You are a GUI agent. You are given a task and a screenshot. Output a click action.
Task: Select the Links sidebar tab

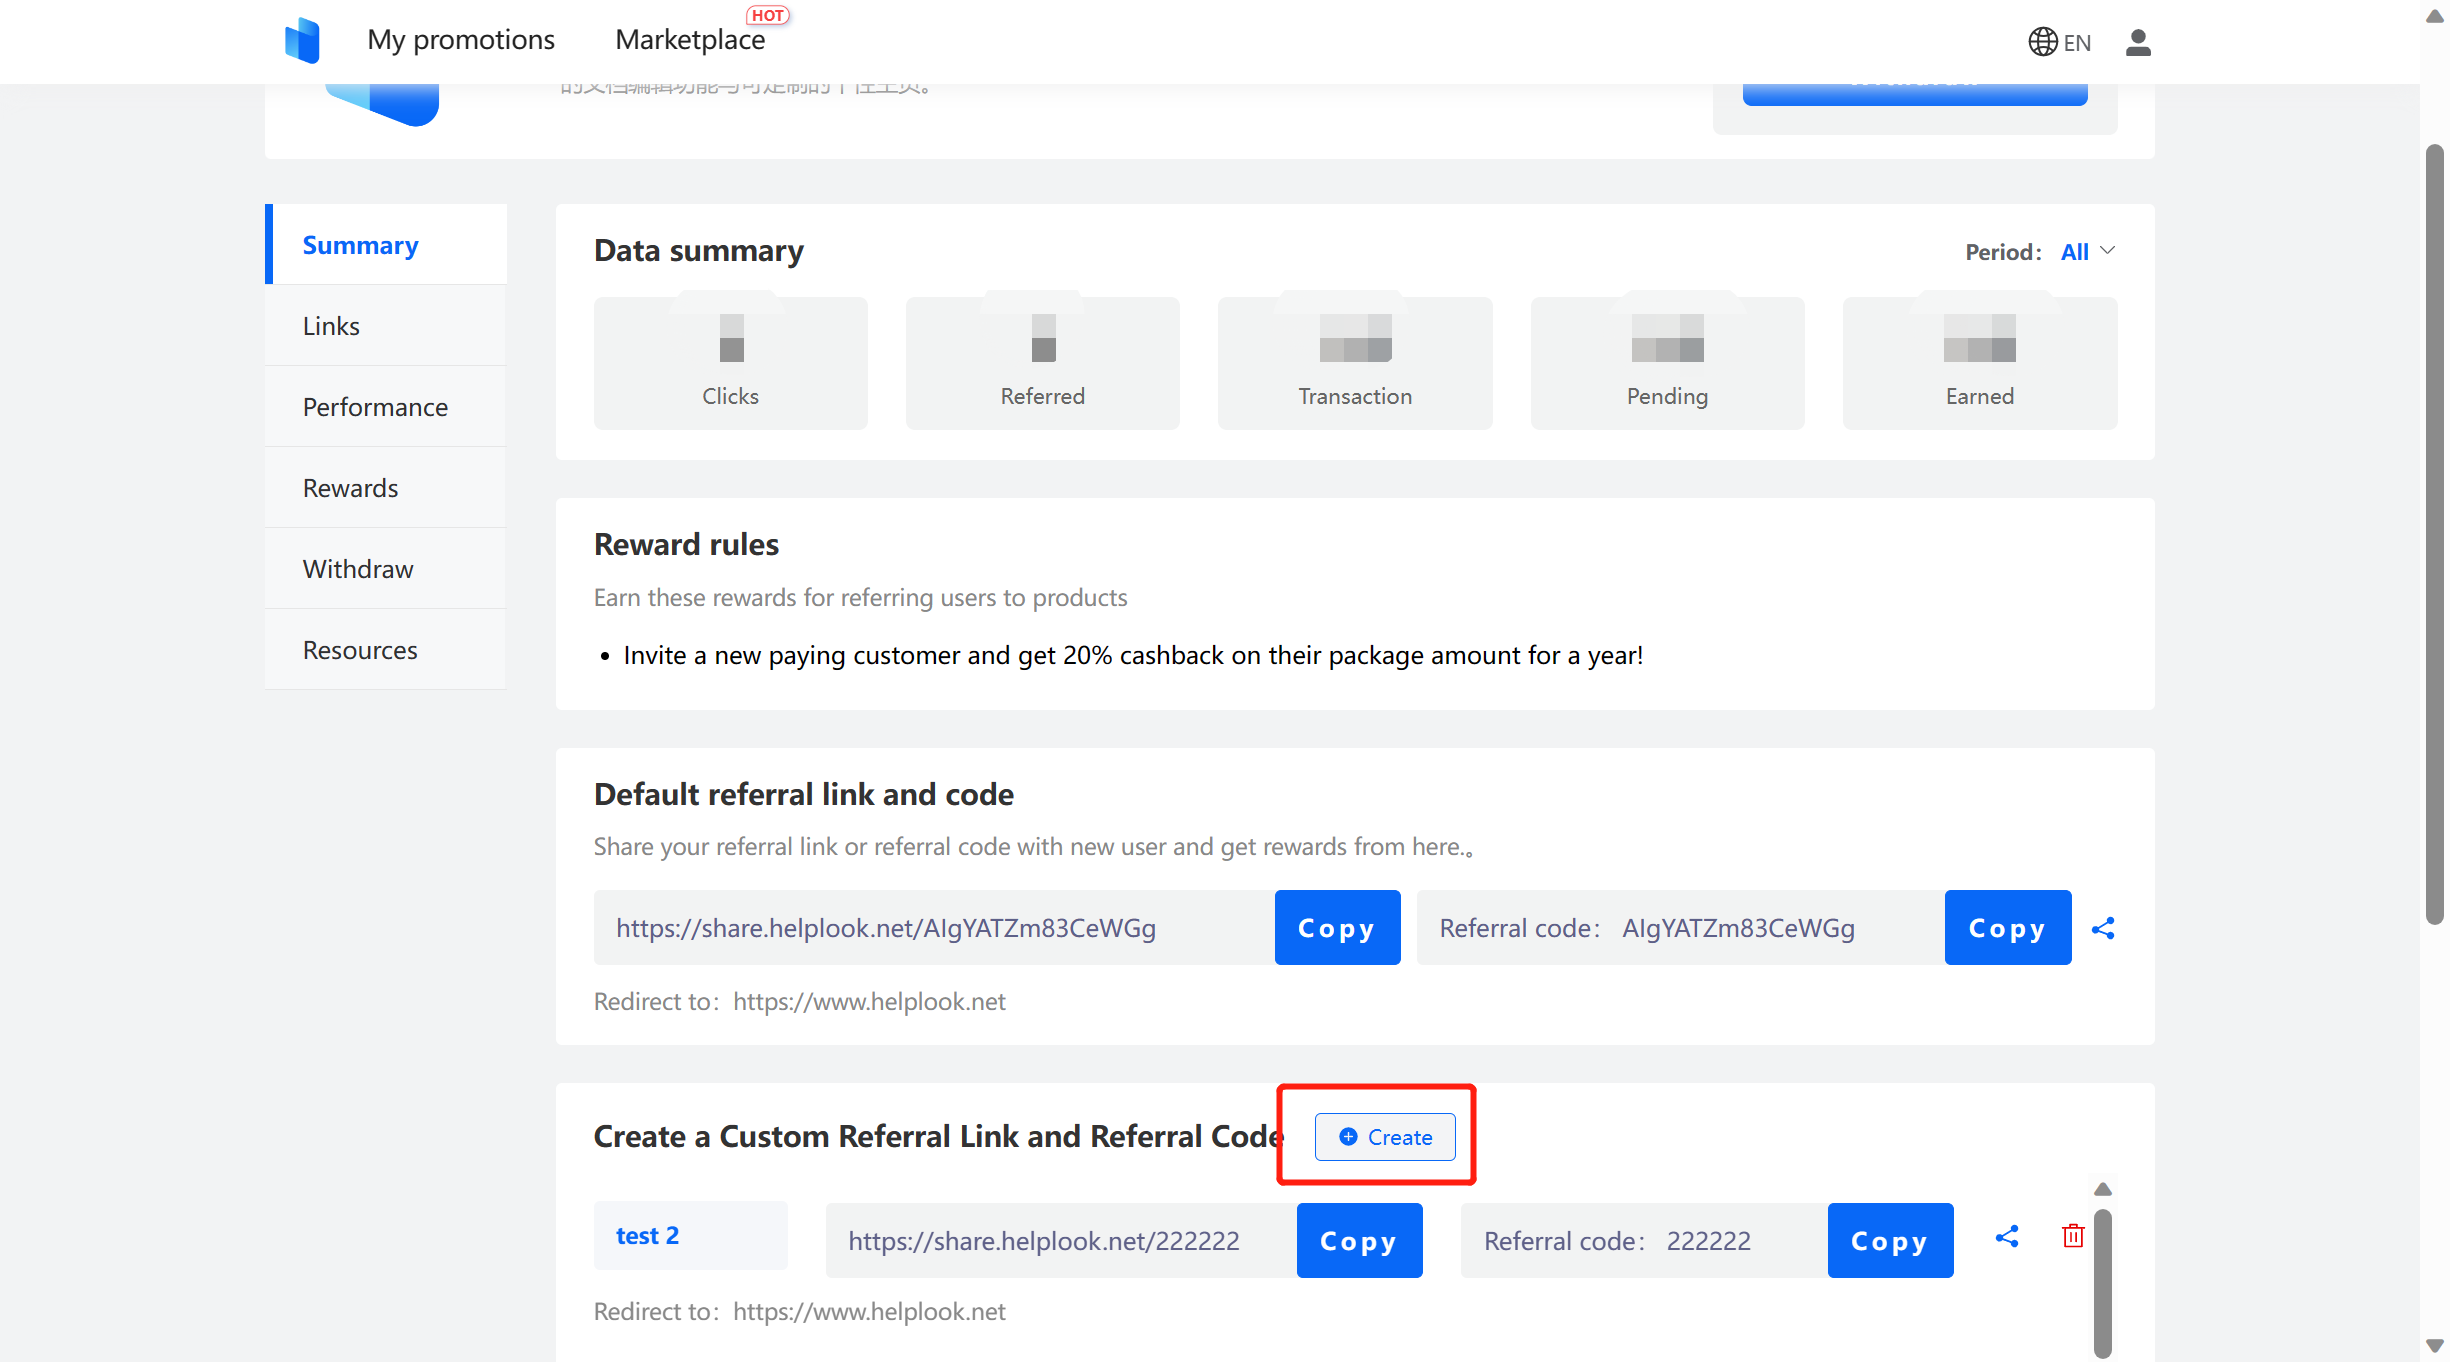[x=330, y=325]
